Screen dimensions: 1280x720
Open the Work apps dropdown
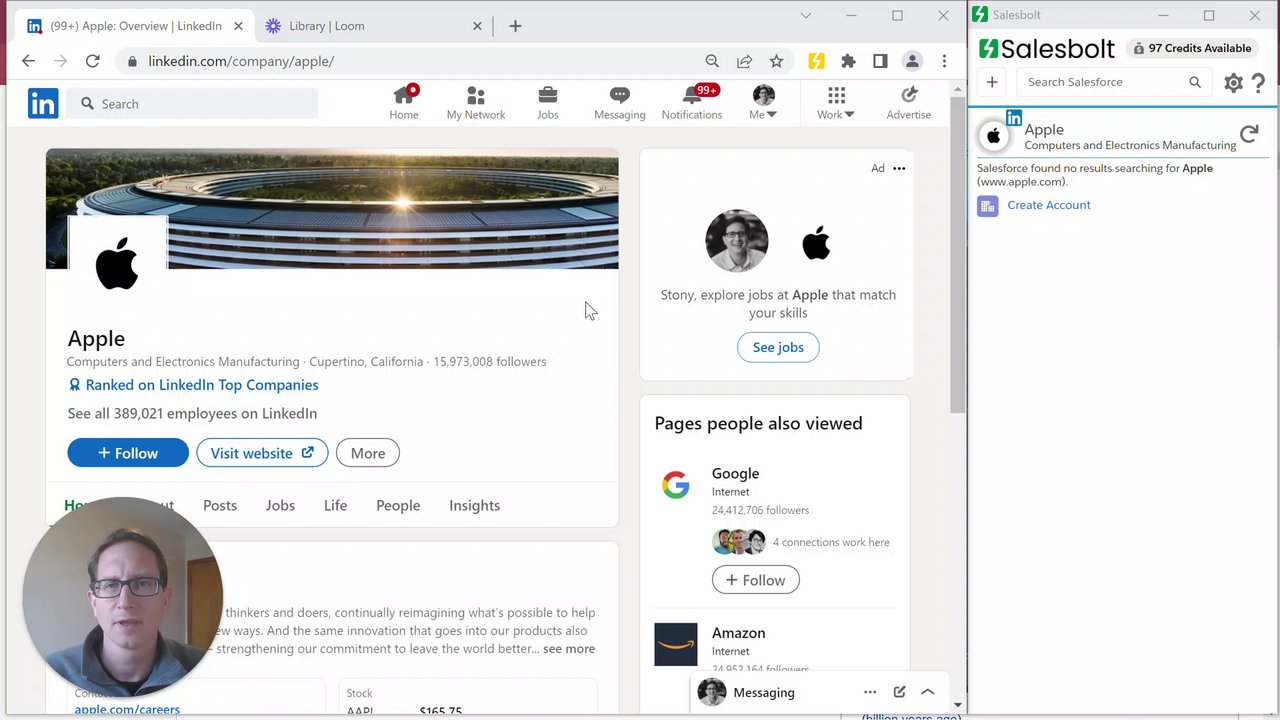(836, 103)
